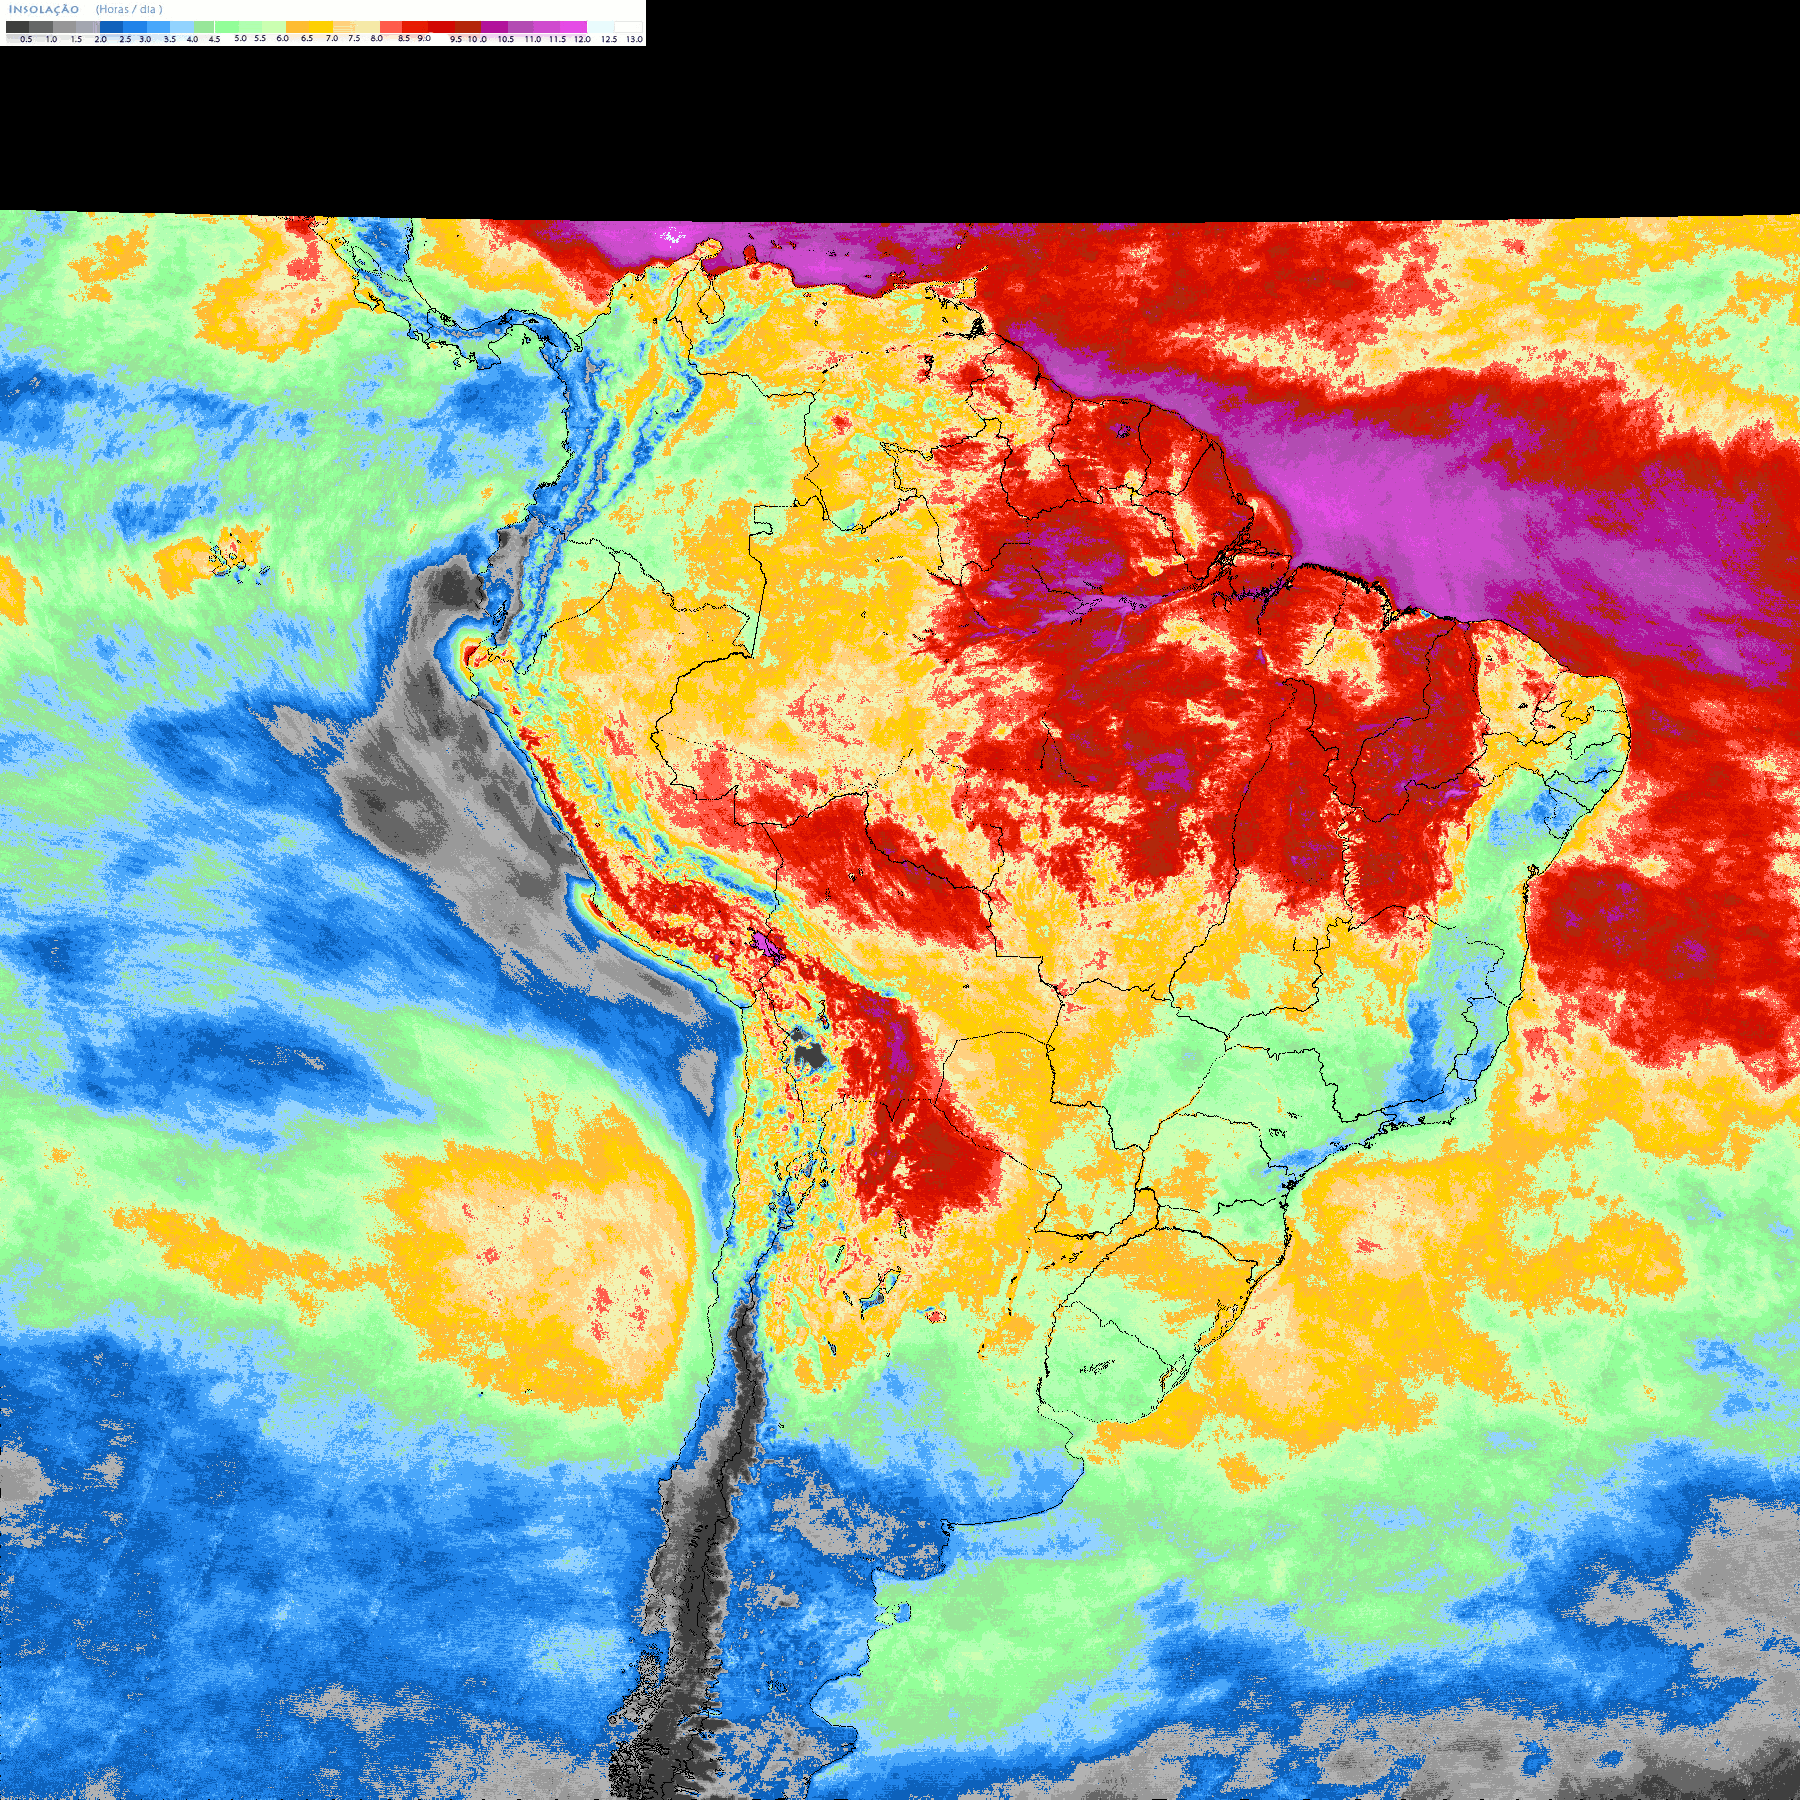Screen dimensions: 1800x1800
Task: Pick the bright red swatch after 8.5
Action: tap(415, 27)
